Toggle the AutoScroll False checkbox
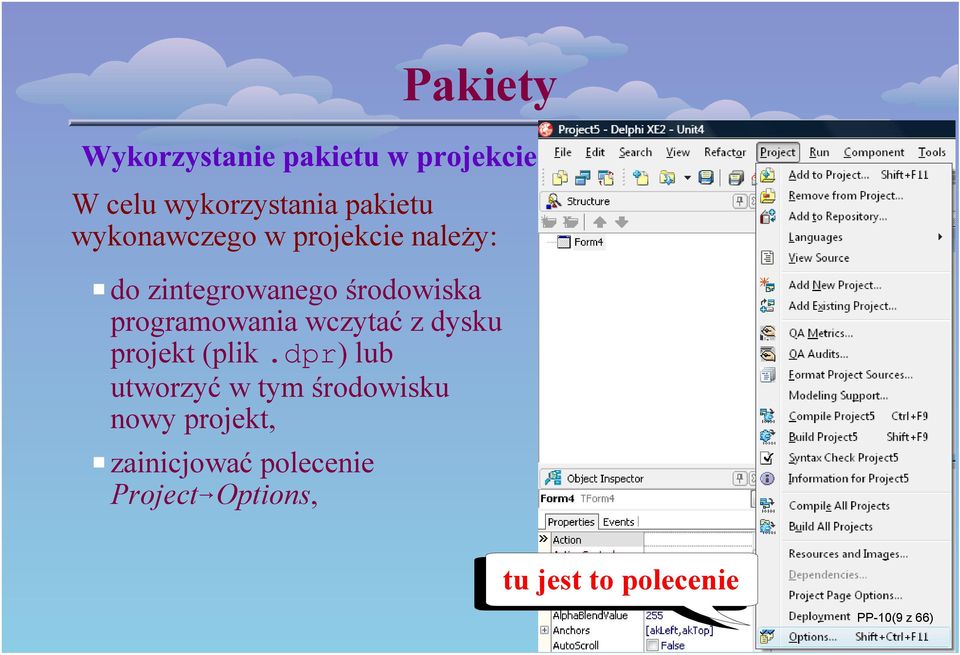The image size is (960, 655). (x=653, y=645)
